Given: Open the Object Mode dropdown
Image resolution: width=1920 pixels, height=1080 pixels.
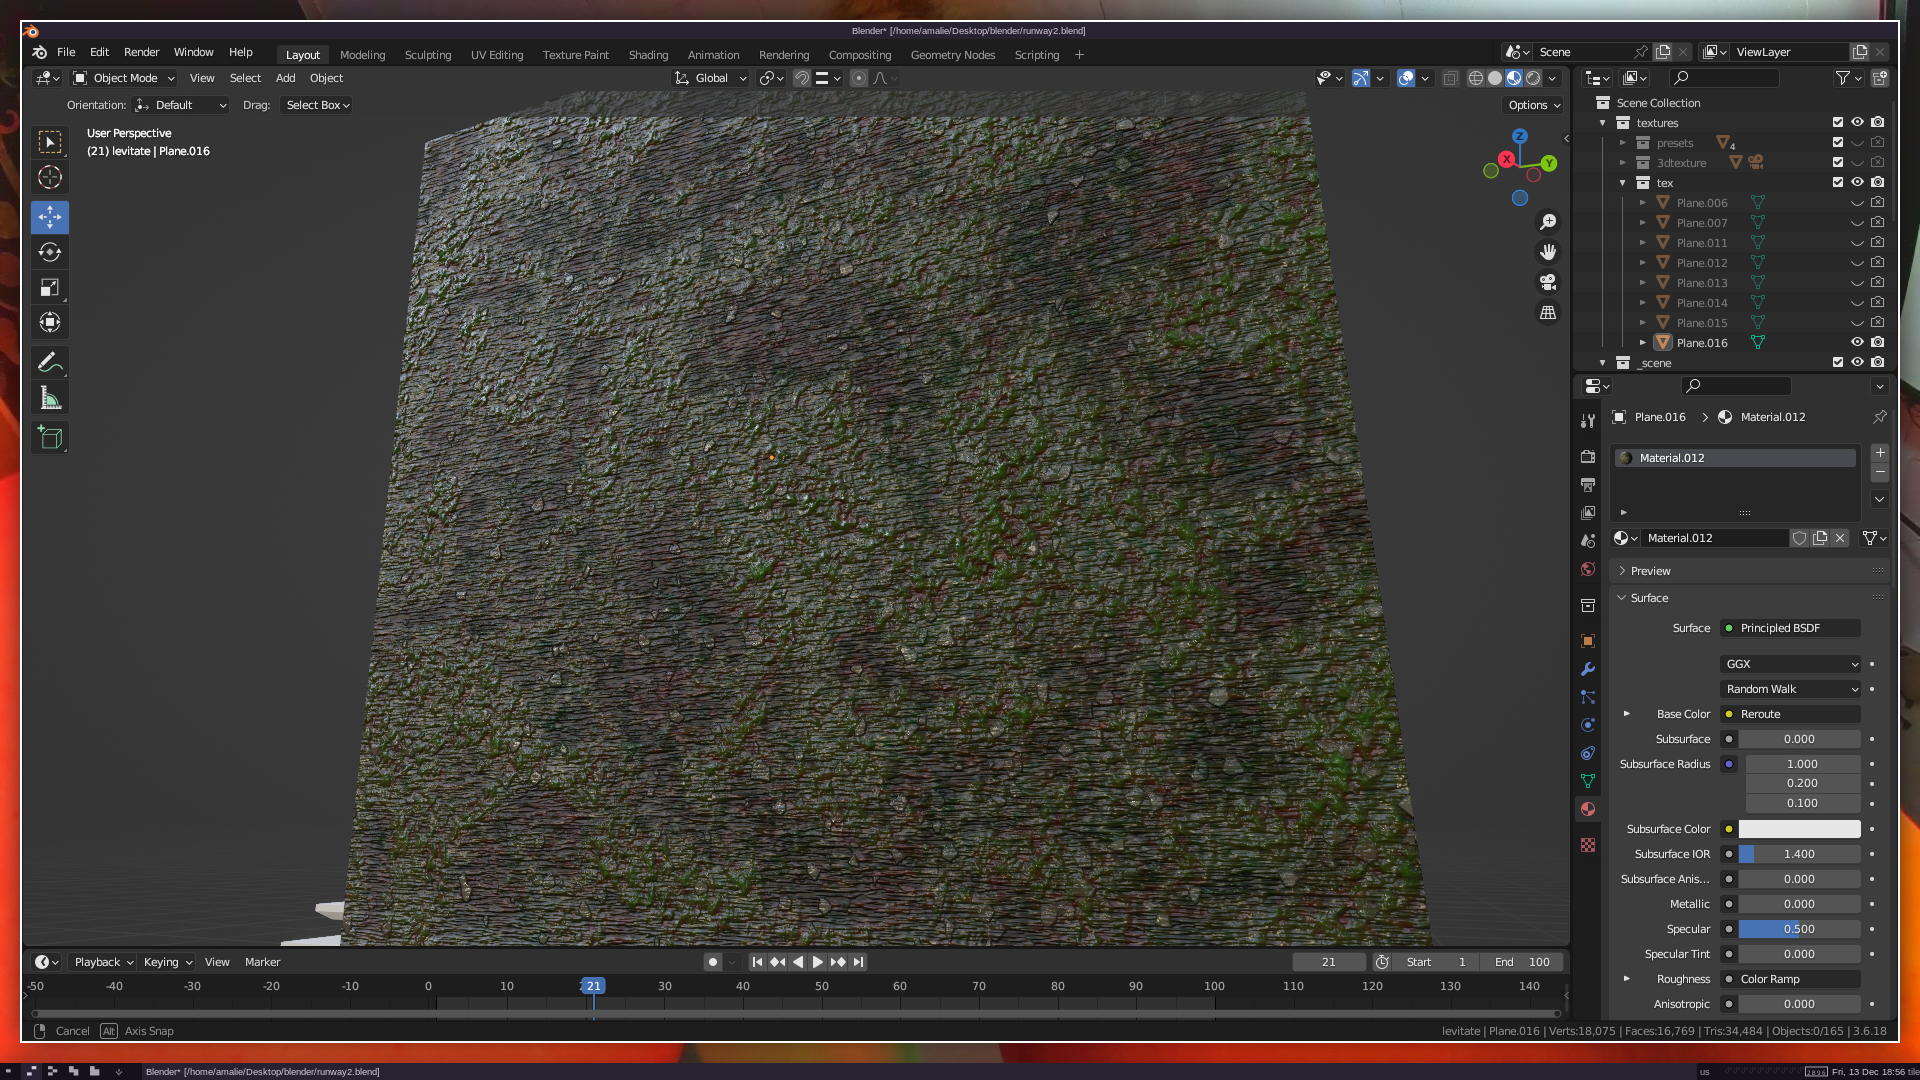Looking at the screenshot, I should pos(125,78).
